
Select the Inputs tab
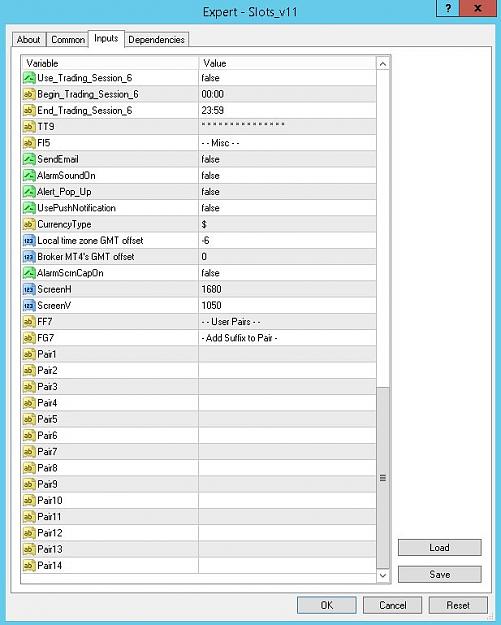click(x=106, y=39)
